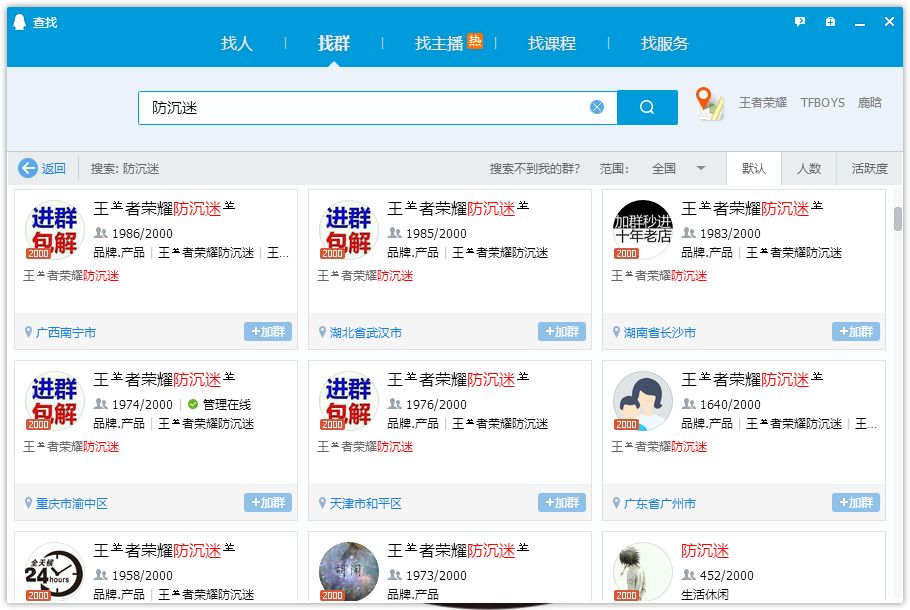Open the nearby groups map pin icon

click(709, 103)
